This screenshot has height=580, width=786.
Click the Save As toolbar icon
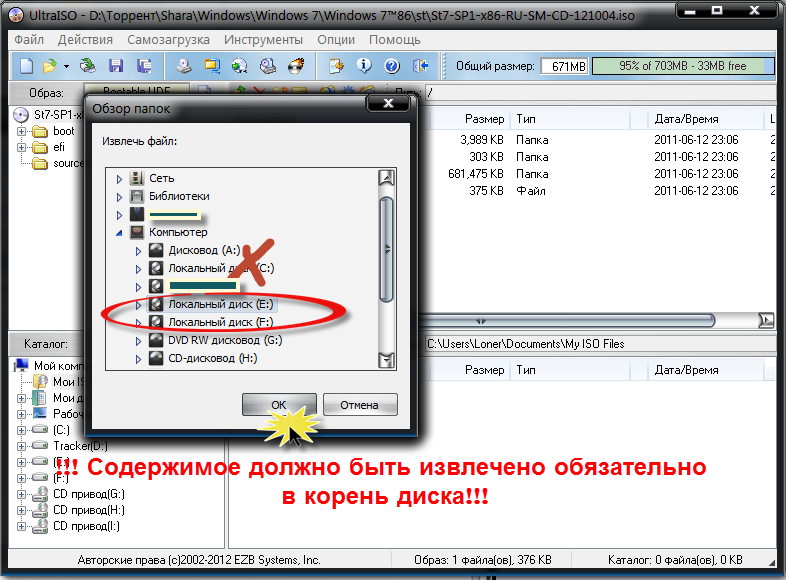click(x=144, y=66)
